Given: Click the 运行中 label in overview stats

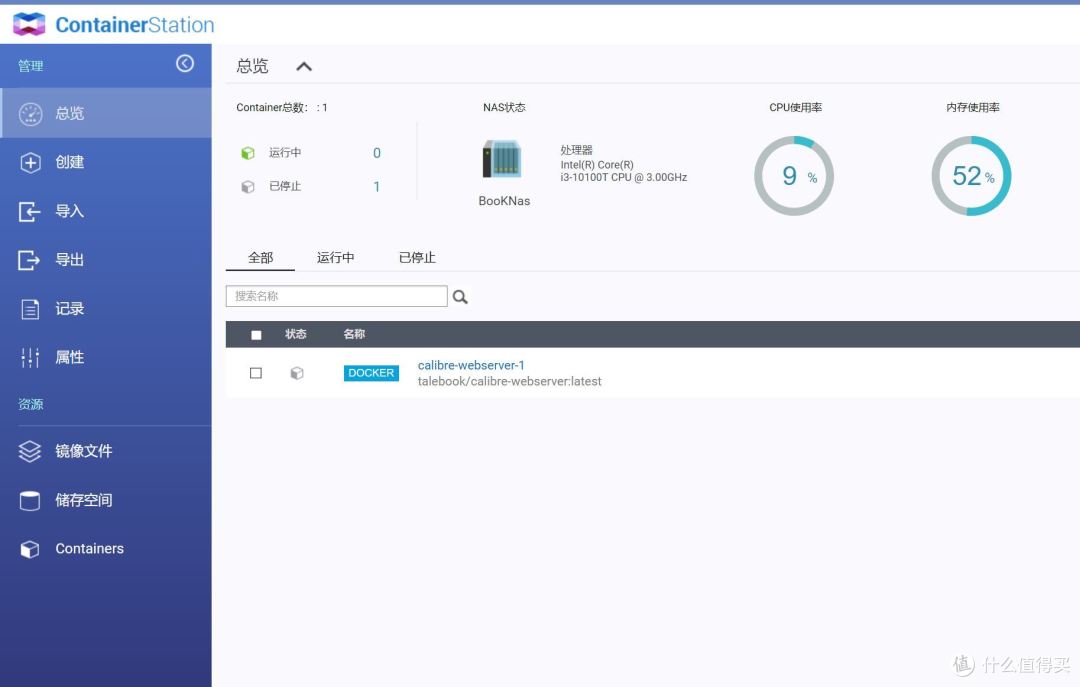Looking at the screenshot, I should (x=285, y=153).
